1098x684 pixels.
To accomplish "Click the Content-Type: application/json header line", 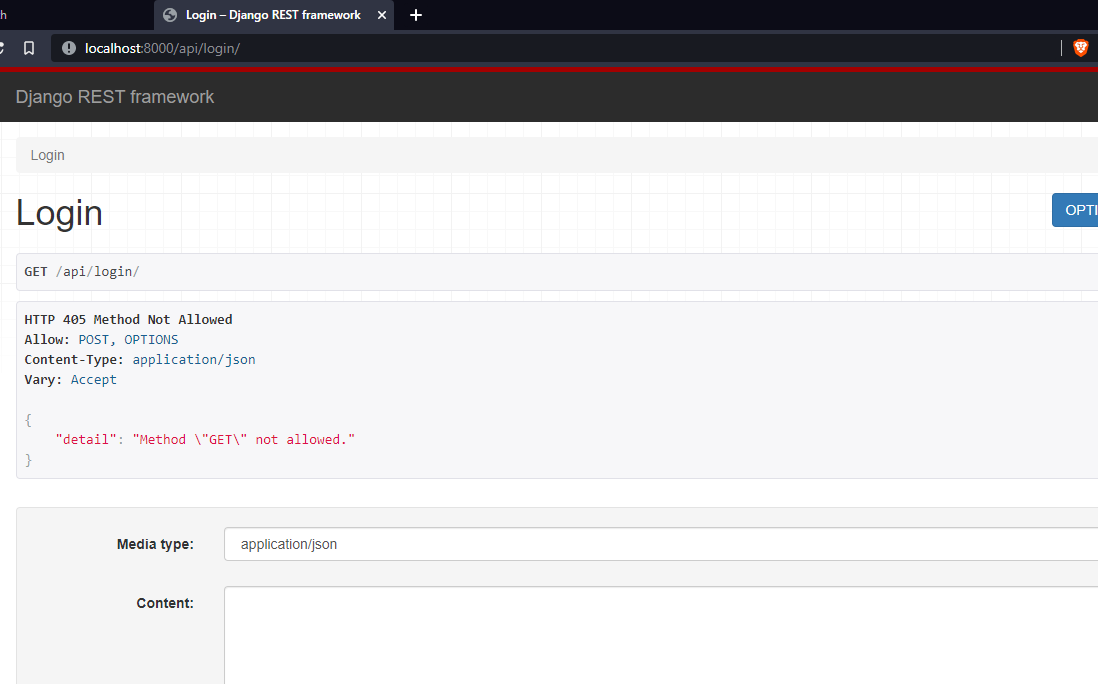I will [140, 359].
